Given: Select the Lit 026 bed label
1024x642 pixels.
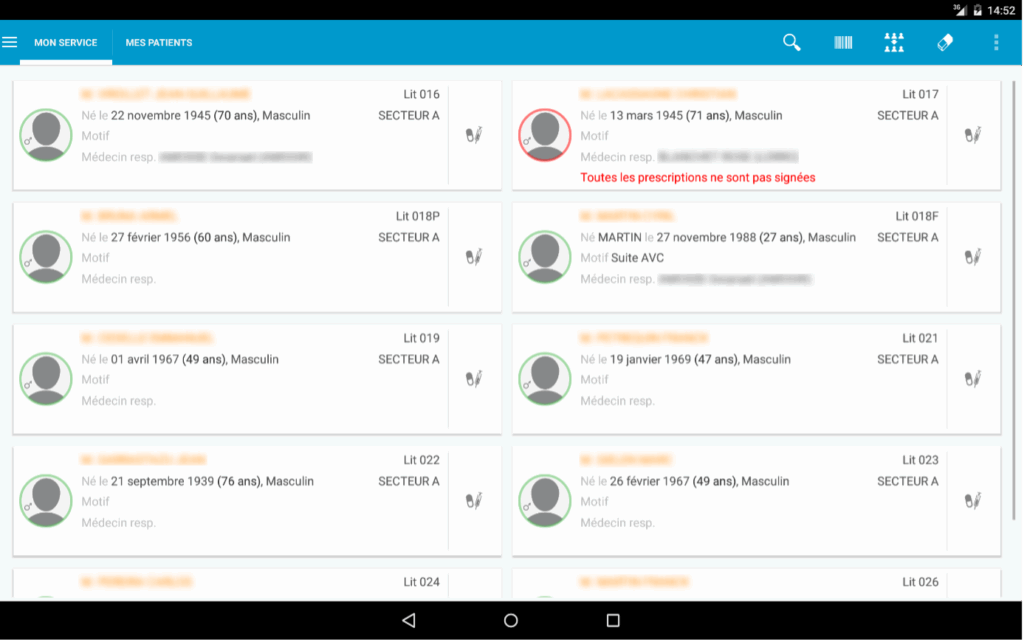Looking at the screenshot, I should [x=920, y=582].
